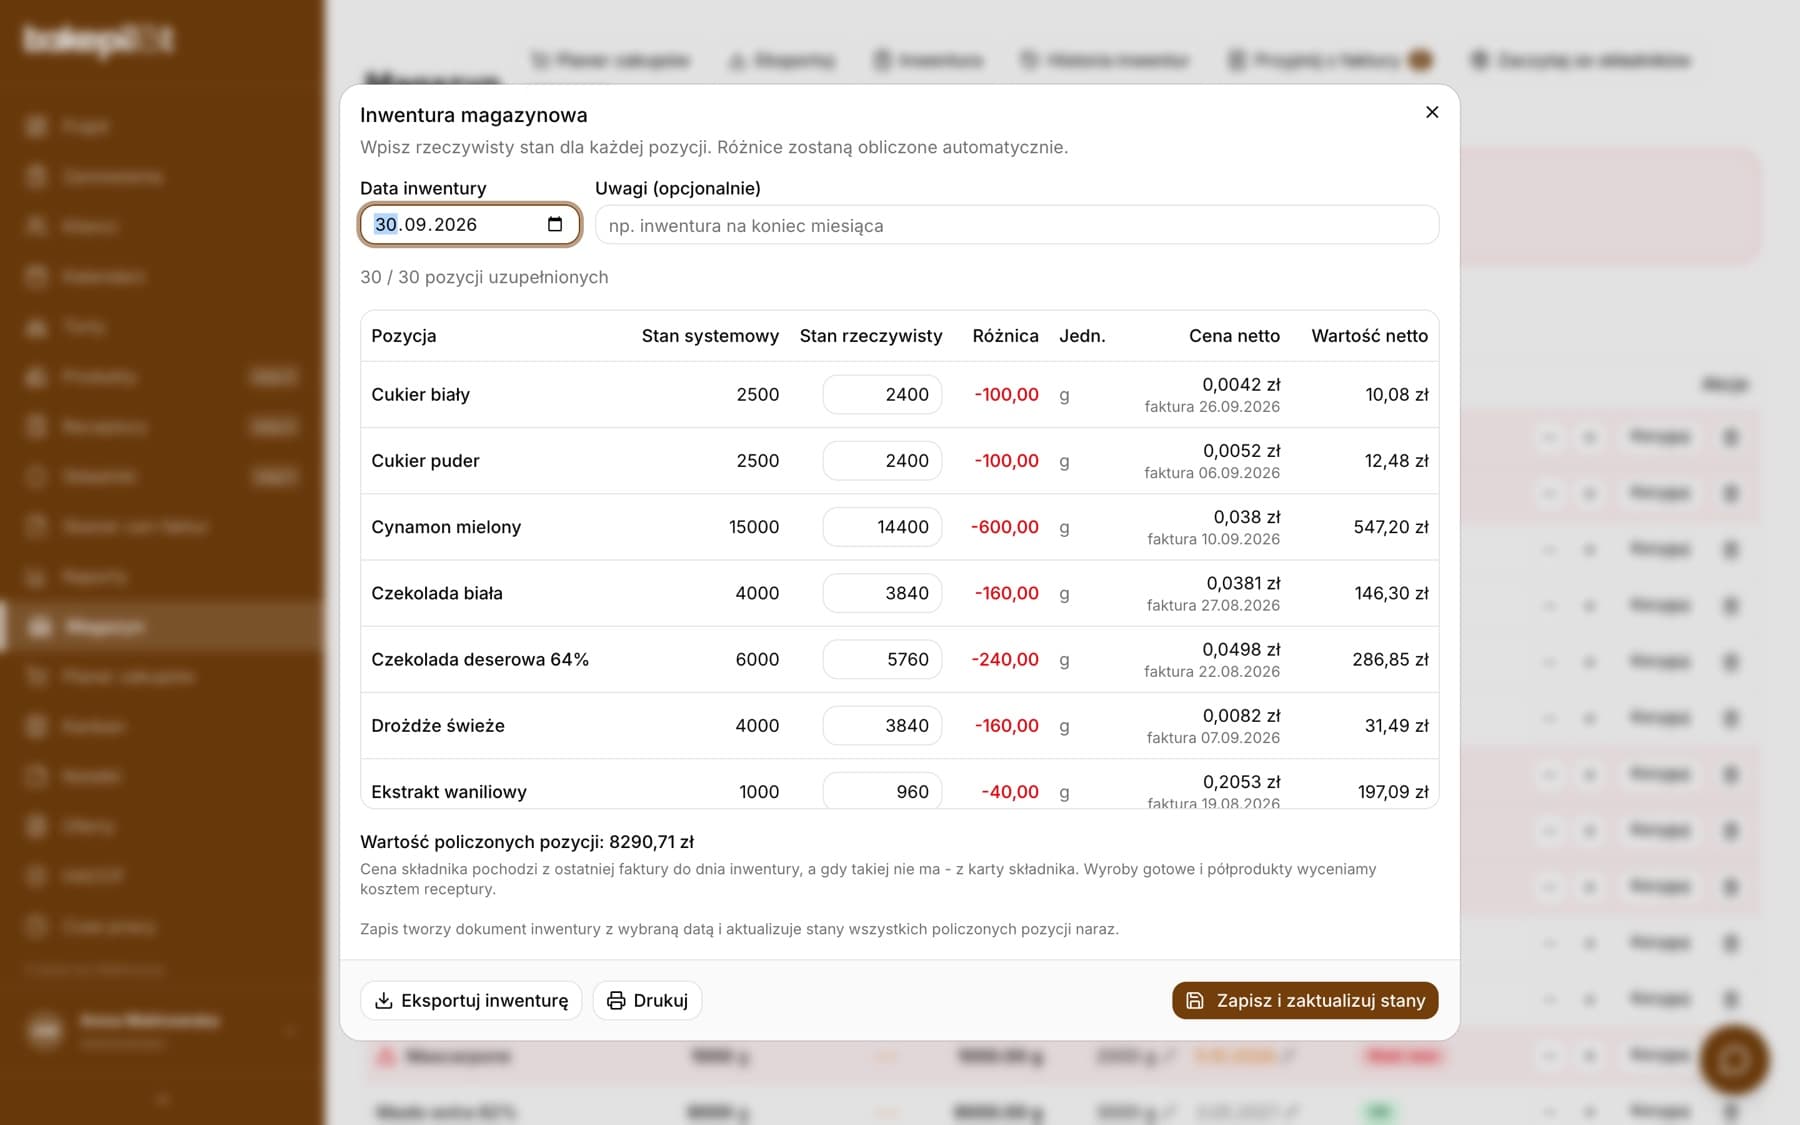This screenshot has height=1125, width=1800.
Task: Click the faktura 26.09.2026 label
Action: [x=1212, y=407]
